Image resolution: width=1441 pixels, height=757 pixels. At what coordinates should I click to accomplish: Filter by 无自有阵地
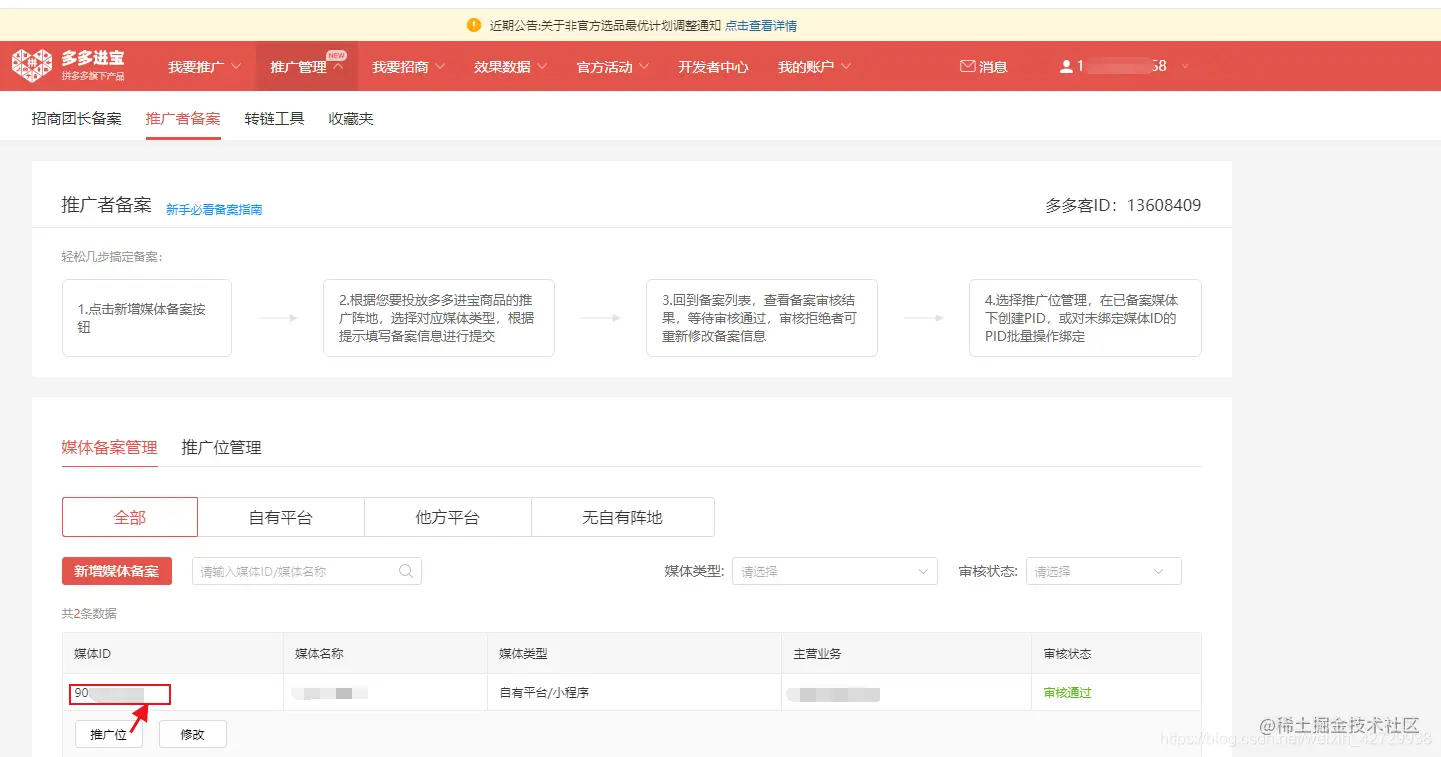(623, 517)
